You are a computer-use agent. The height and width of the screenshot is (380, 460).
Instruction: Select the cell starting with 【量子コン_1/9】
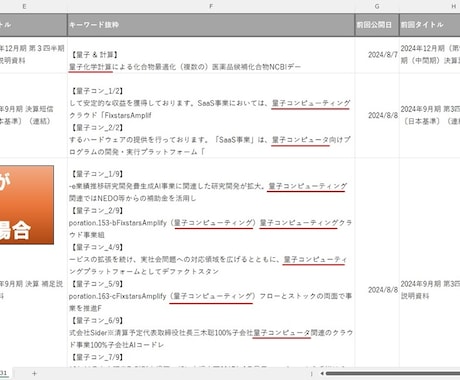211,263
